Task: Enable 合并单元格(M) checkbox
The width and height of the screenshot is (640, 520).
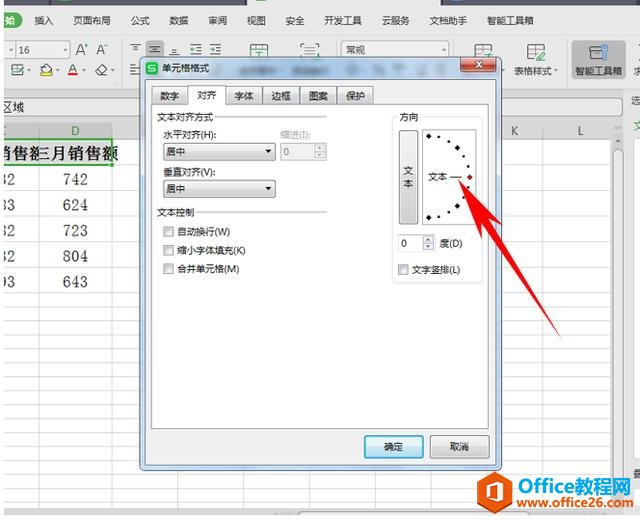Action: [x=168, y=269]
